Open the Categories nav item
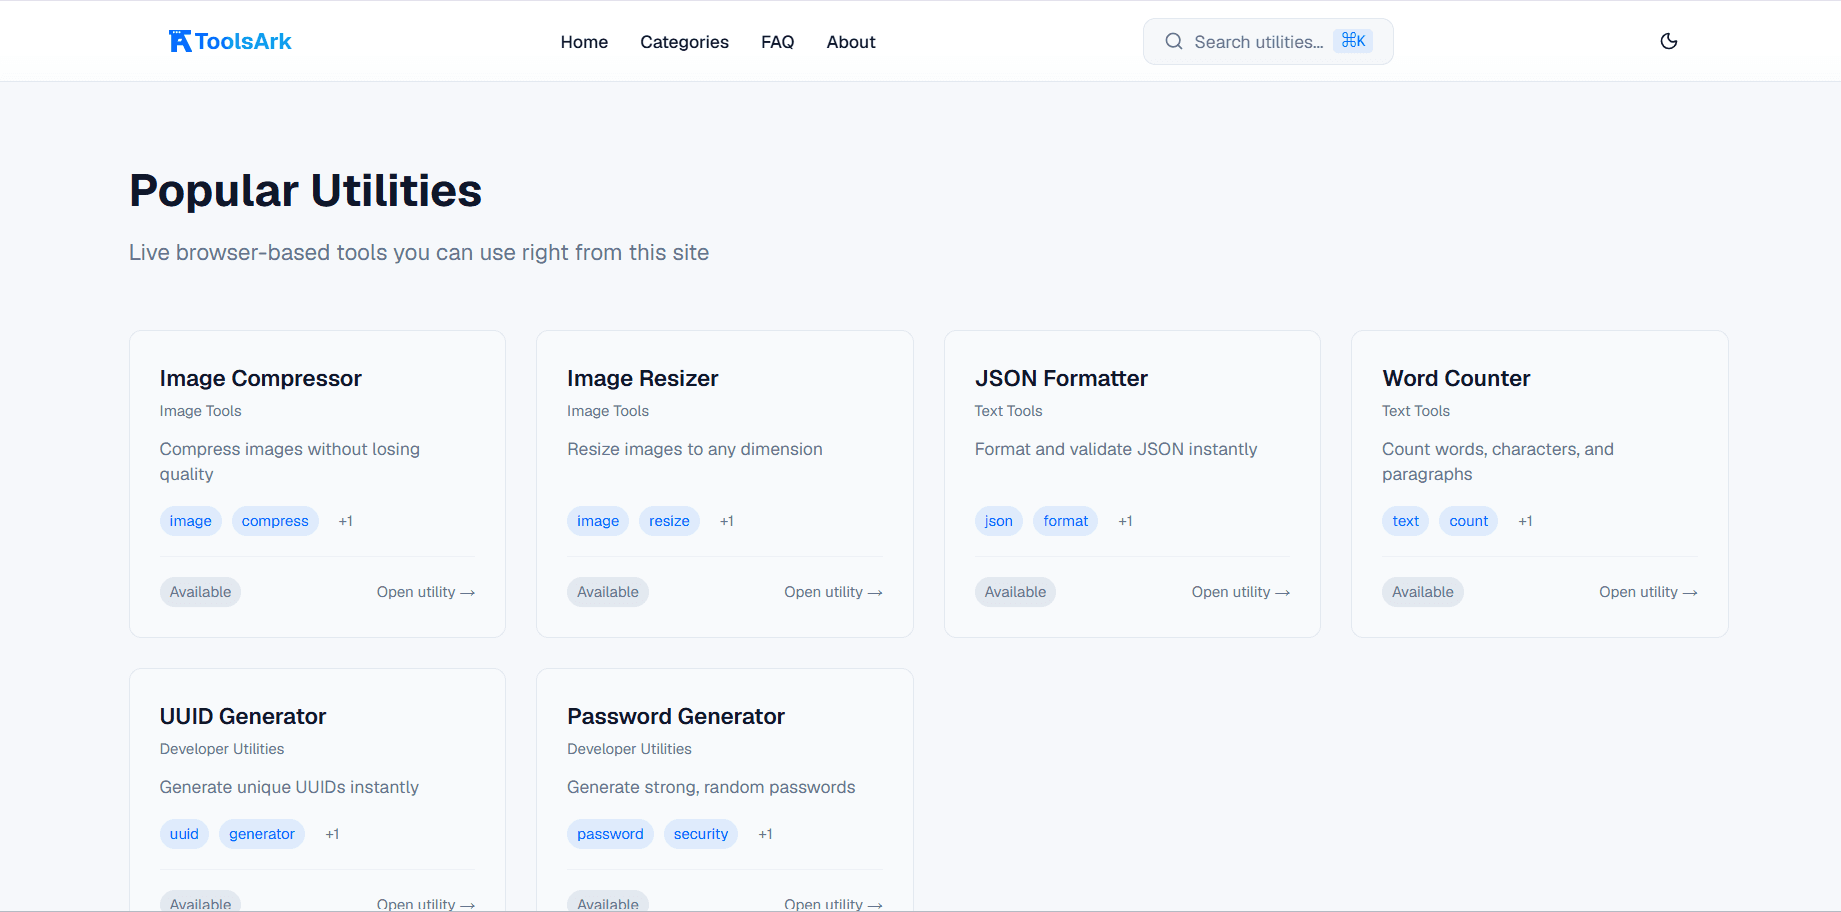Viewport: 1841px width, 912px height. pos(684,42)
